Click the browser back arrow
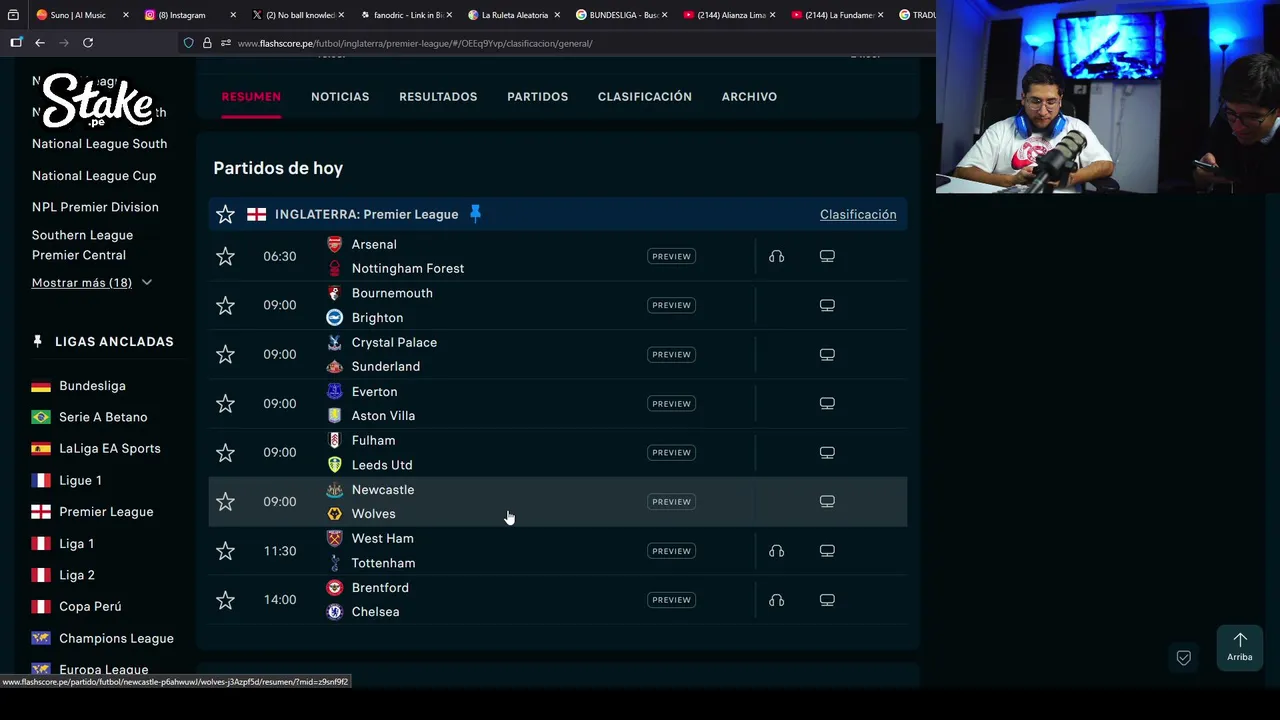Image resolution: width=1280 pixels, height=720 pixels. 40,43
